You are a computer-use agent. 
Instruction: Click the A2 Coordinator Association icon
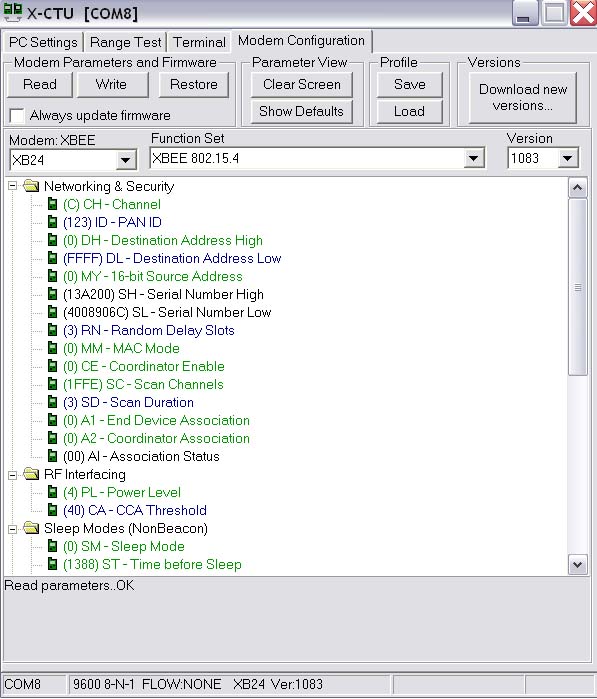pos(53,438)
